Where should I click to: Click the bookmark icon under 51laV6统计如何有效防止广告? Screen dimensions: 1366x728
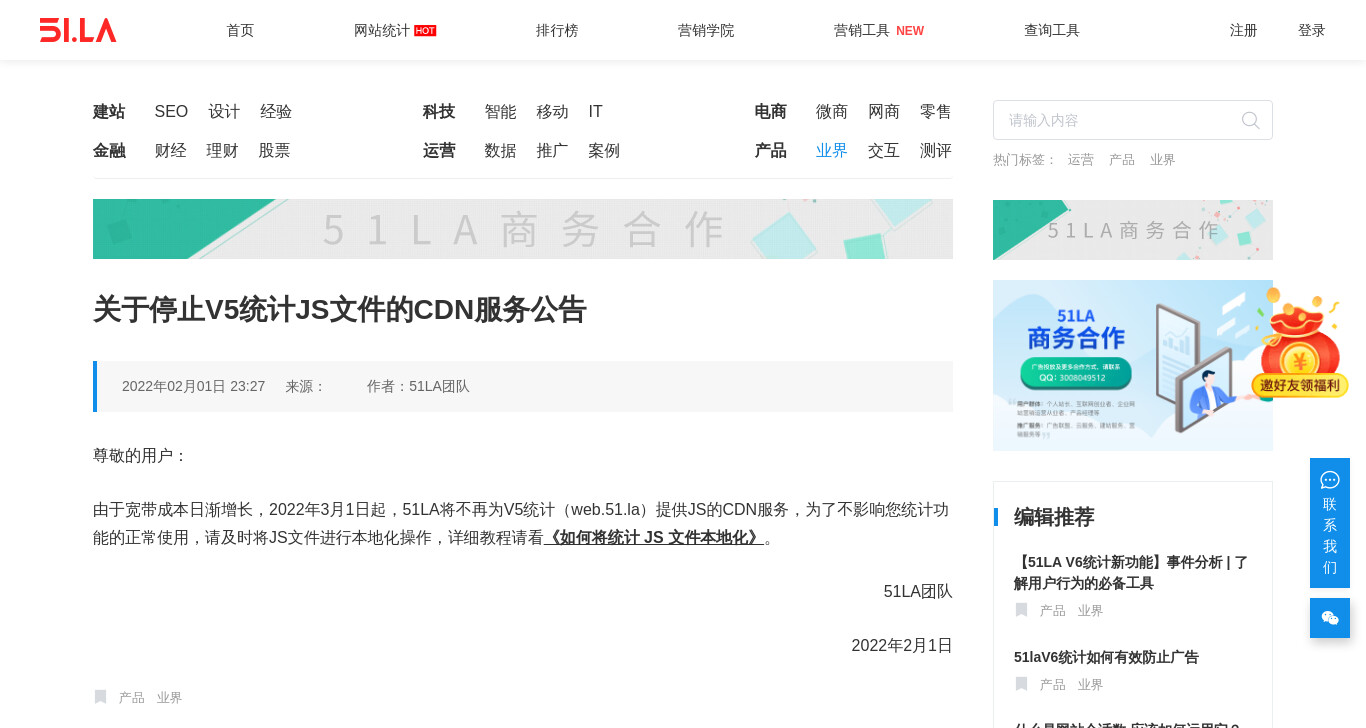[x=1021, y=684]
